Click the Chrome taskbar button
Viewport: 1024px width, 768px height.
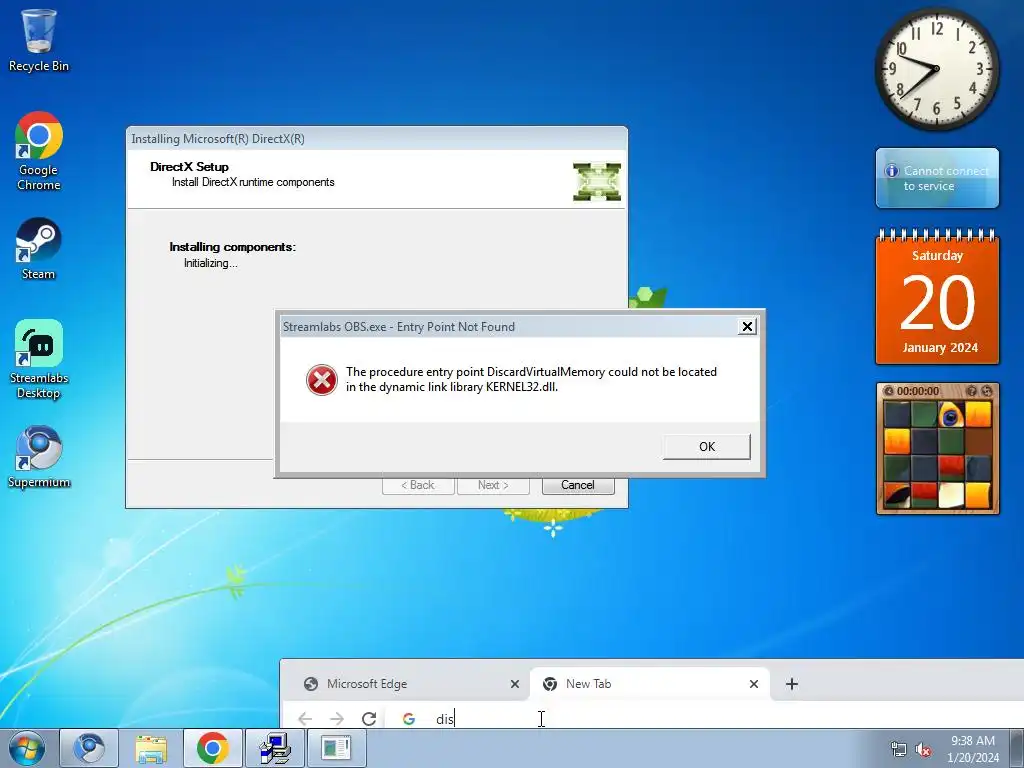(212, 748)
